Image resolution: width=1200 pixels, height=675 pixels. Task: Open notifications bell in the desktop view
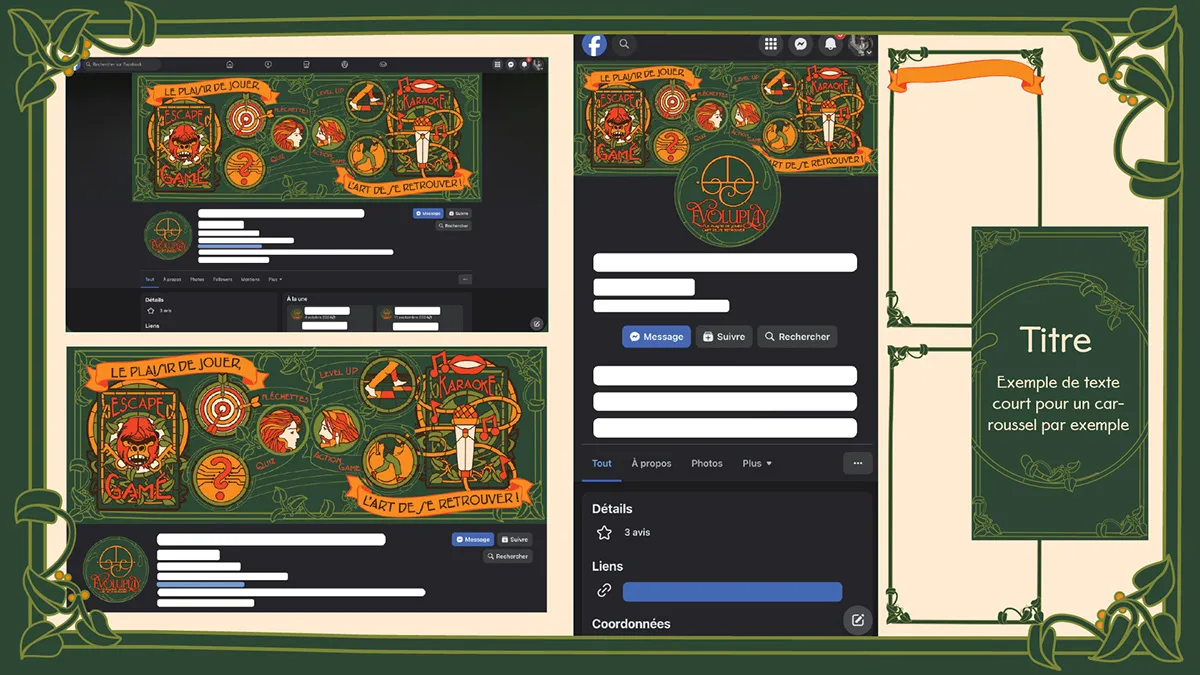(x=524, y=64)
